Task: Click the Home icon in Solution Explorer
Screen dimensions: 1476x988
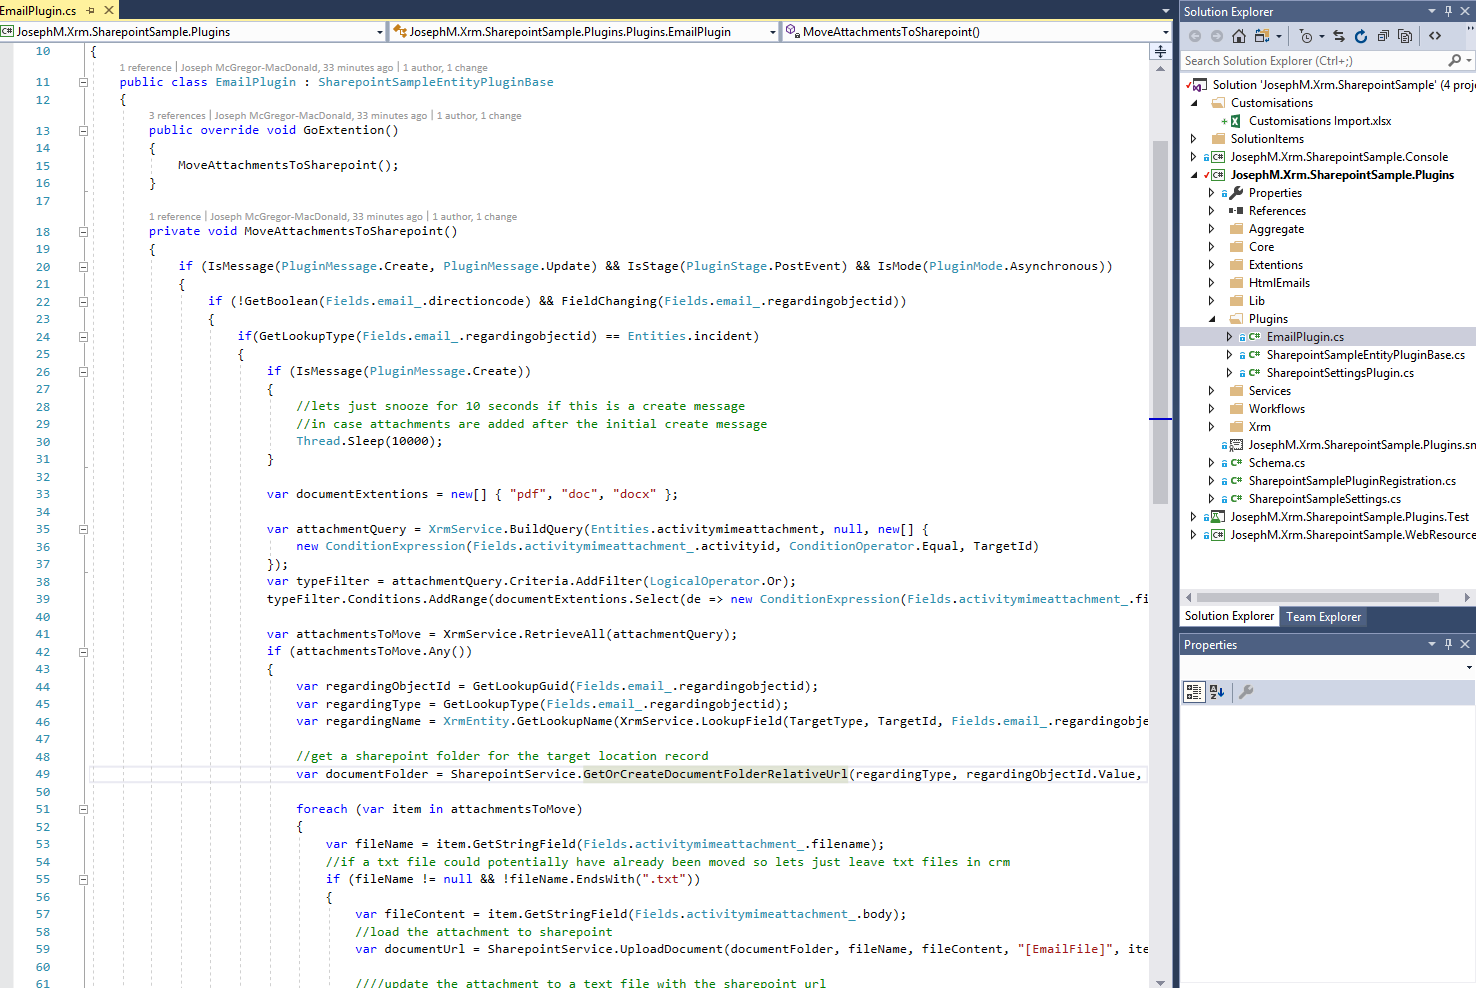Action: coord(1238,36)
